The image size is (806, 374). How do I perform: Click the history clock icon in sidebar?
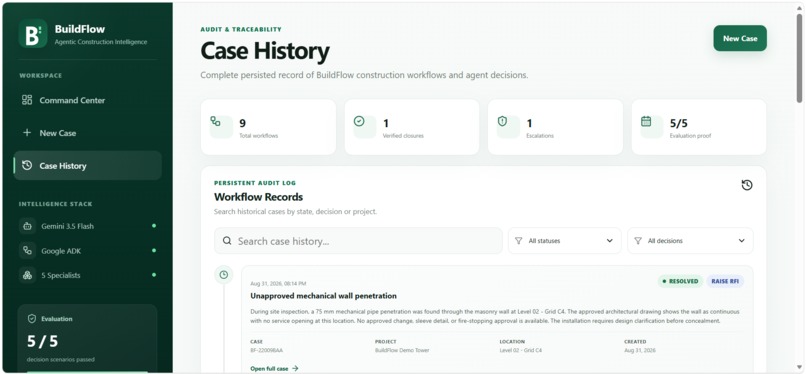[27, 165]
